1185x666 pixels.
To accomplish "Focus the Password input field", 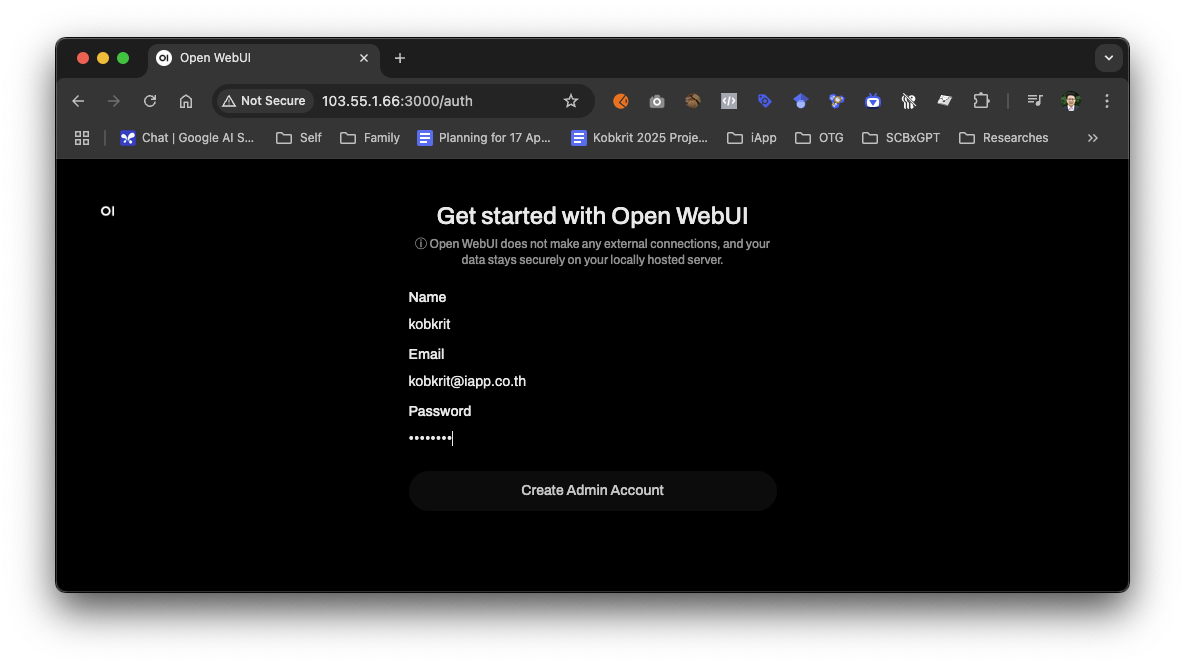I will [592, 438].
